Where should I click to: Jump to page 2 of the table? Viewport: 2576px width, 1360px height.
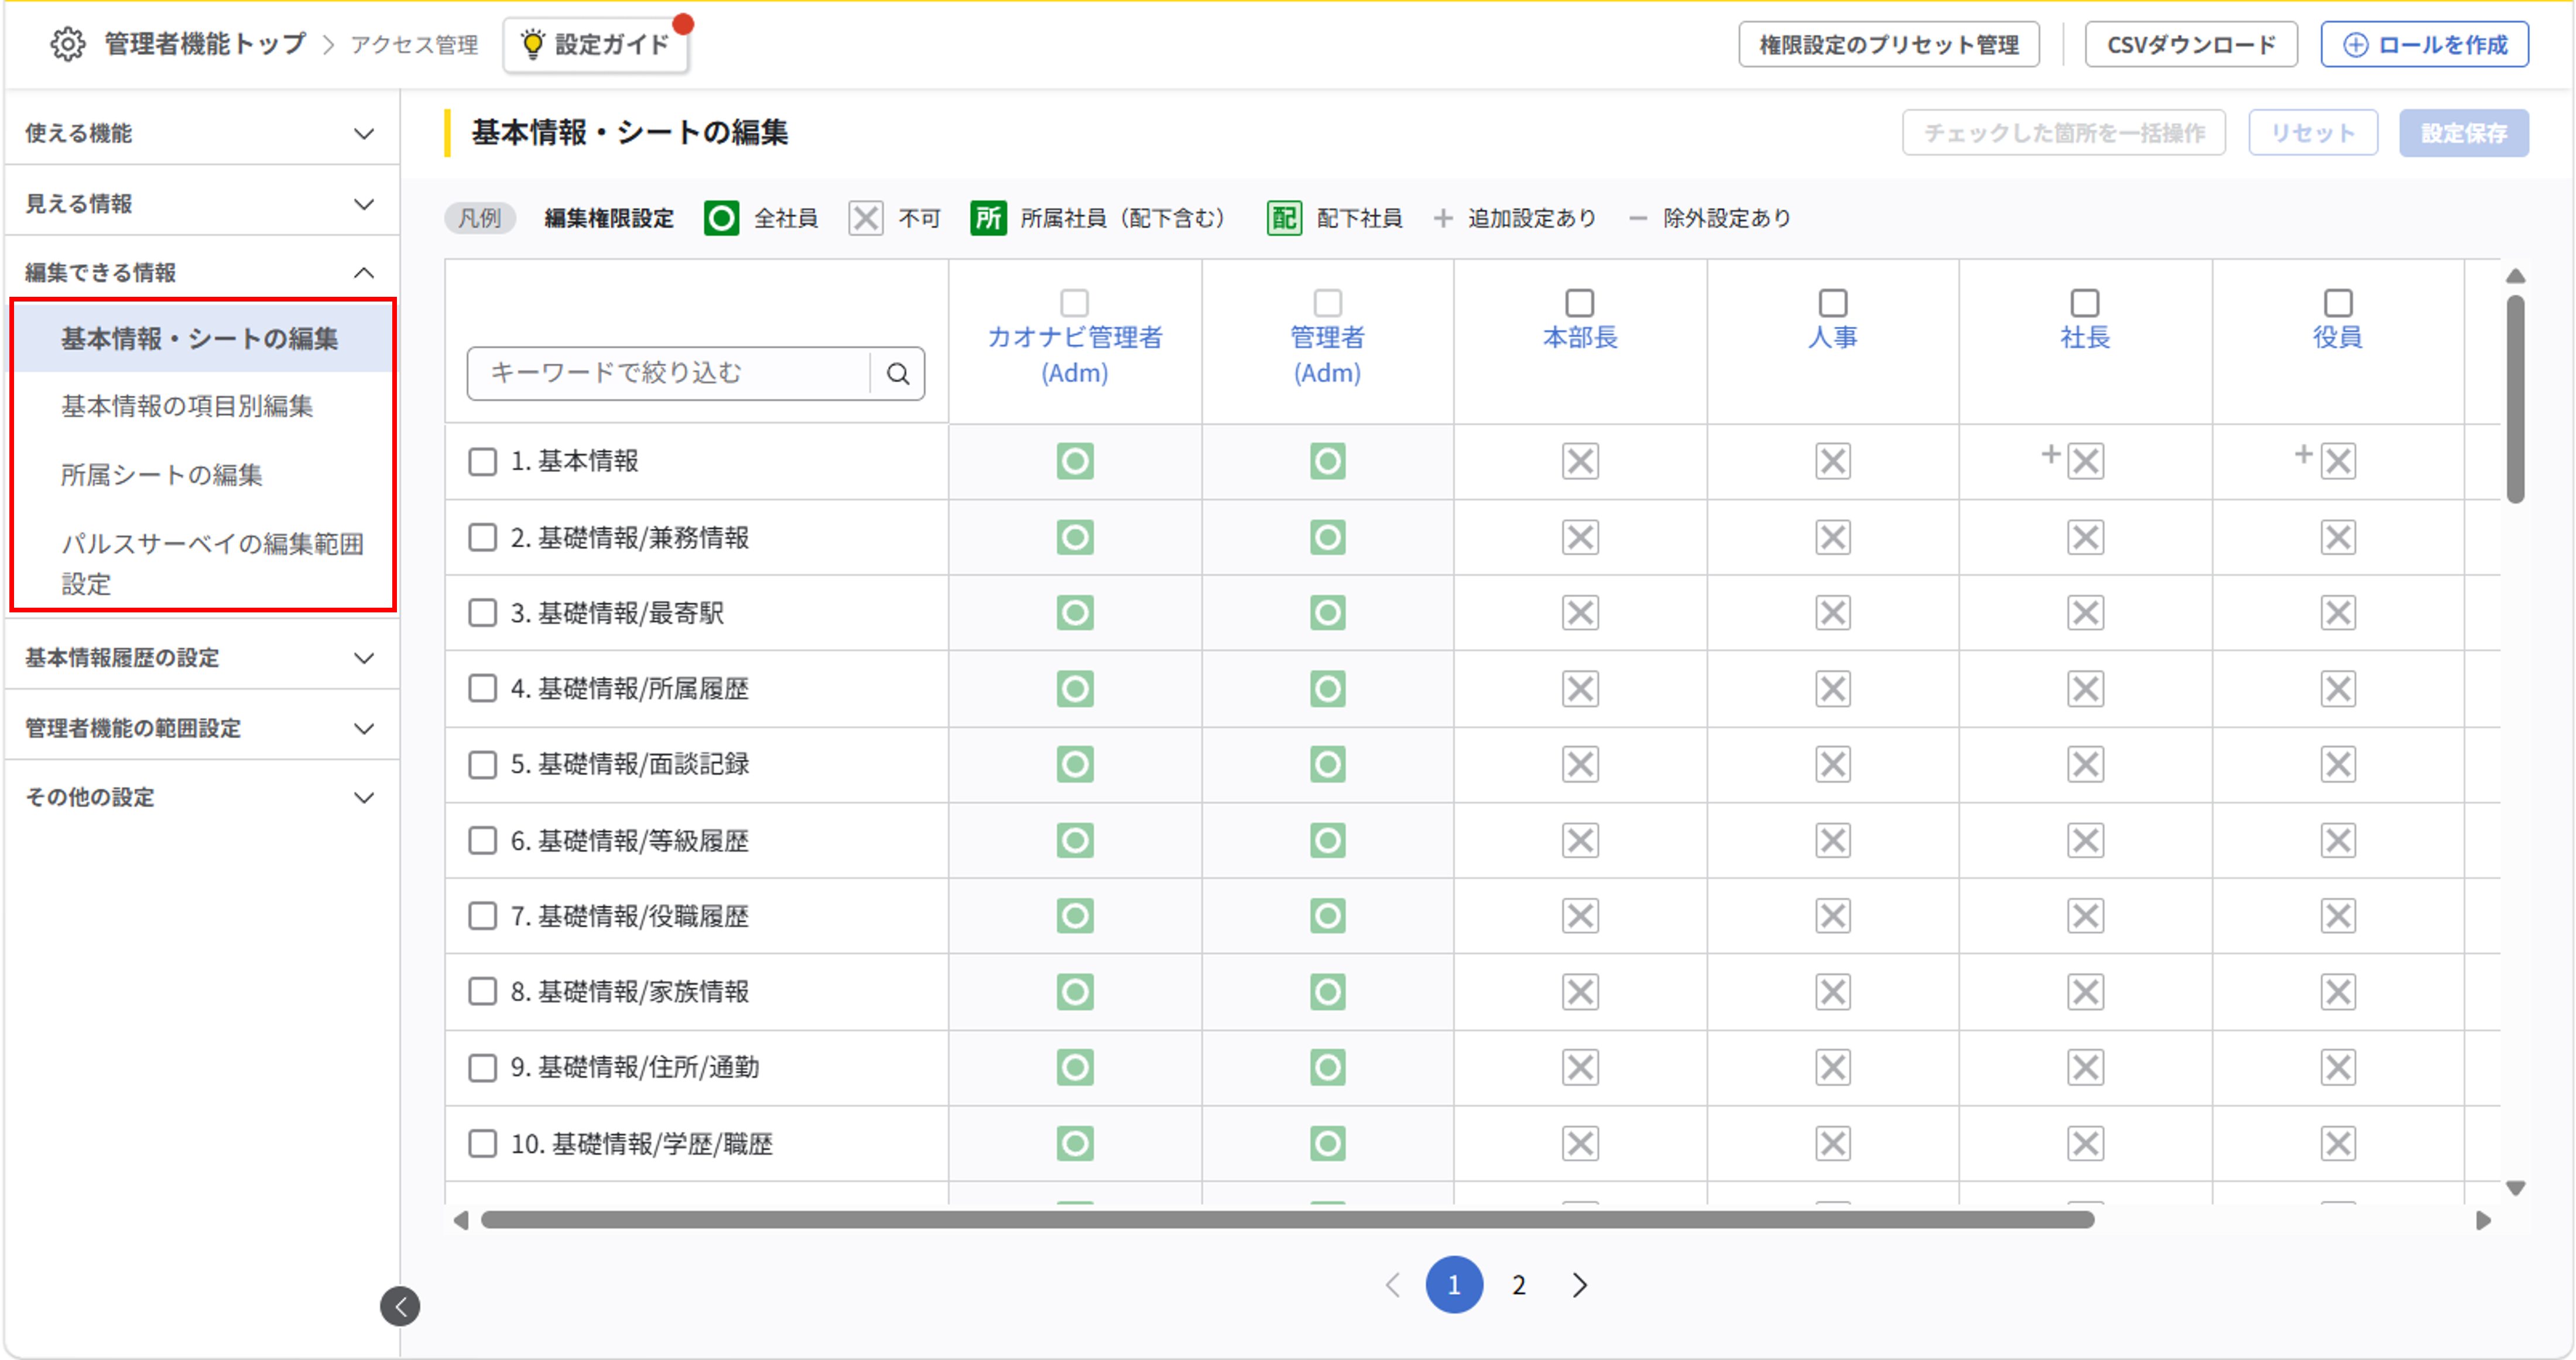coord(1518,1285)
